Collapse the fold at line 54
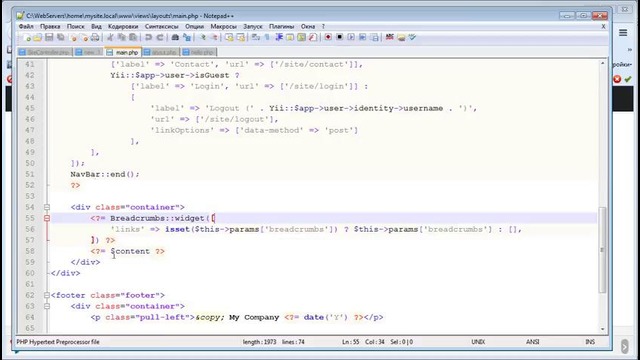Image resolution: width=640 pixels, height=360 pixels. click(x=47, y=207)
